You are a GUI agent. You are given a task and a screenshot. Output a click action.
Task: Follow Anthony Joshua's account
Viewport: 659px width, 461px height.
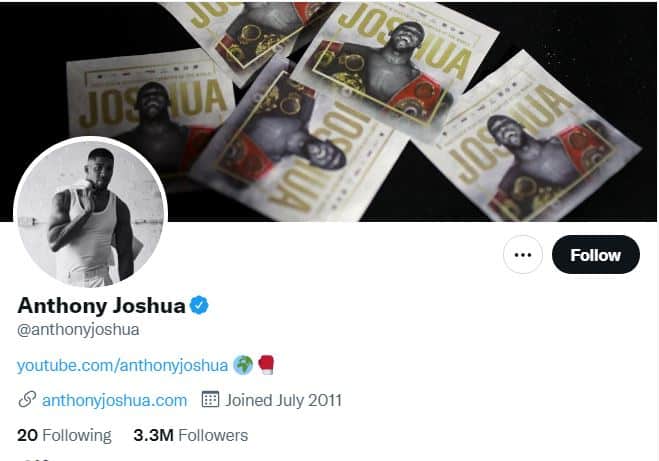[x=596, y=255]
